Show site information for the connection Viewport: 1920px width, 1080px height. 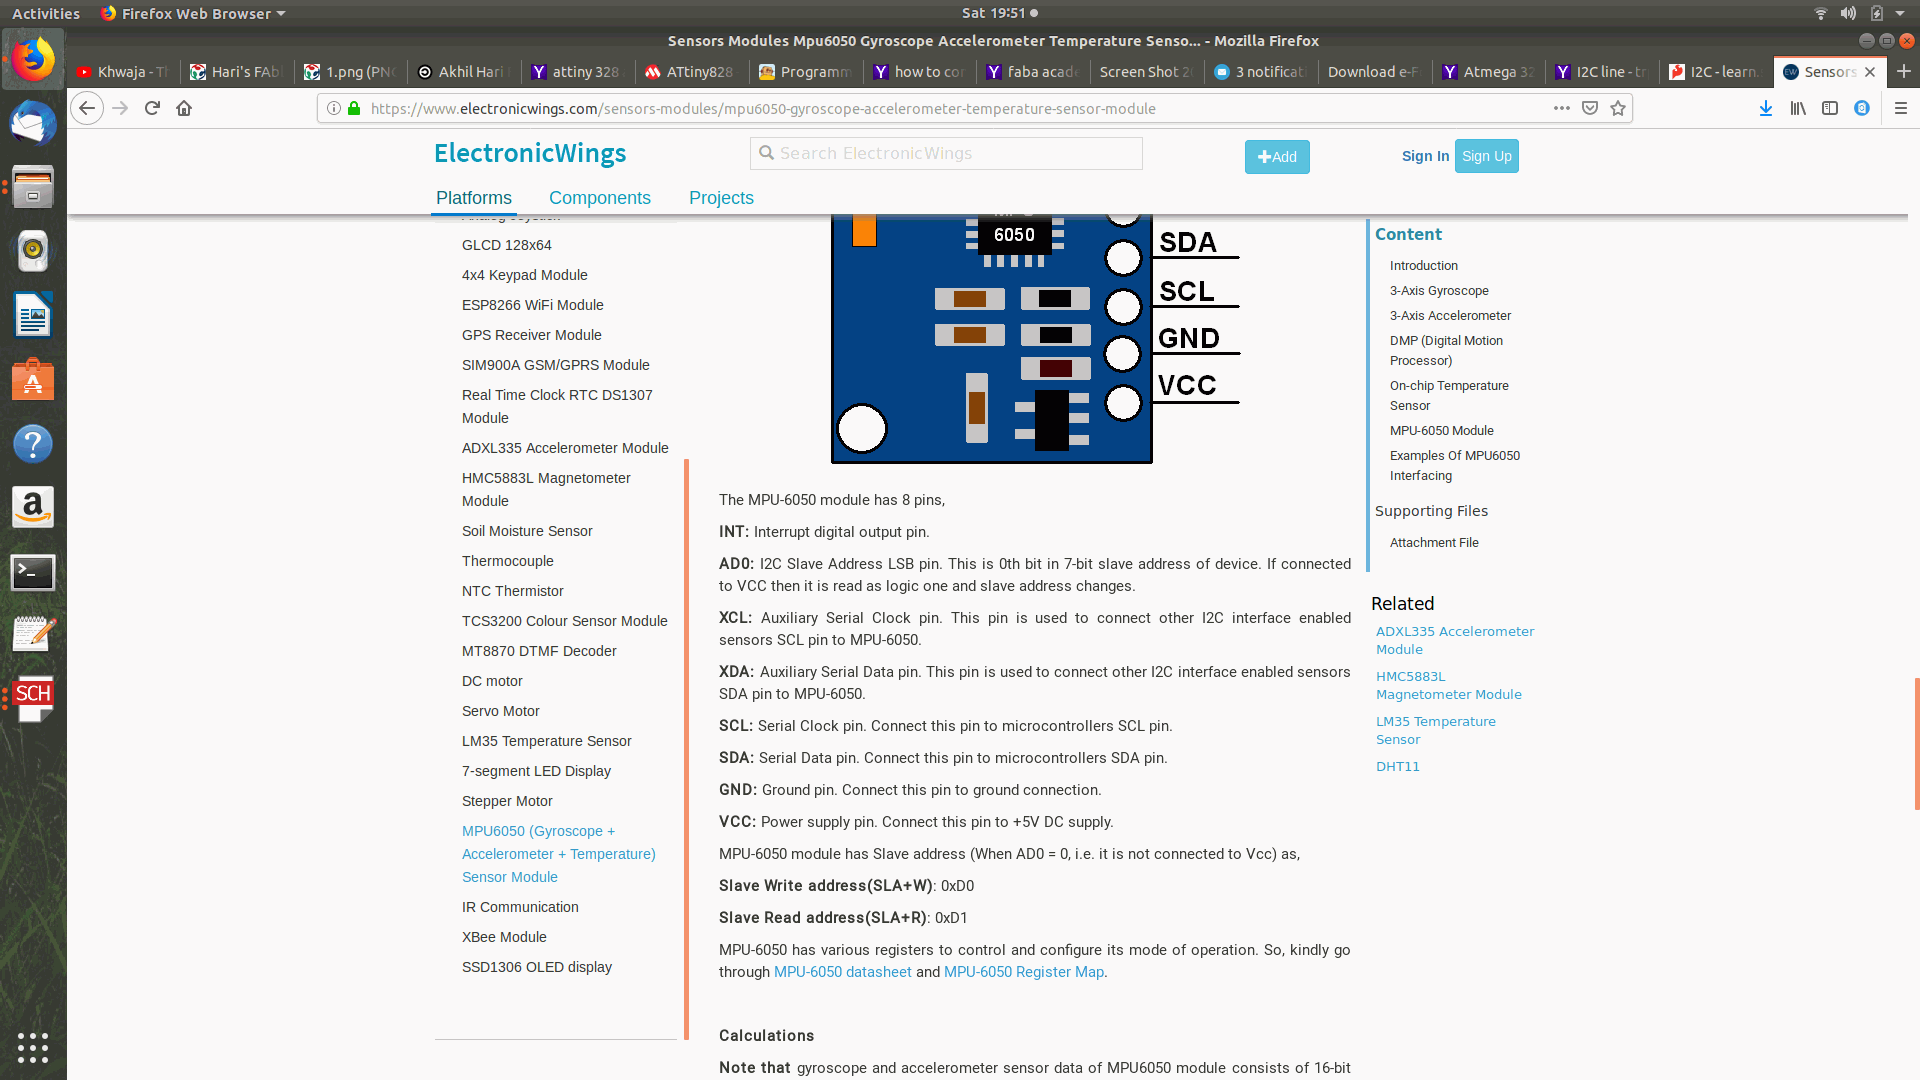pos(334,108)
